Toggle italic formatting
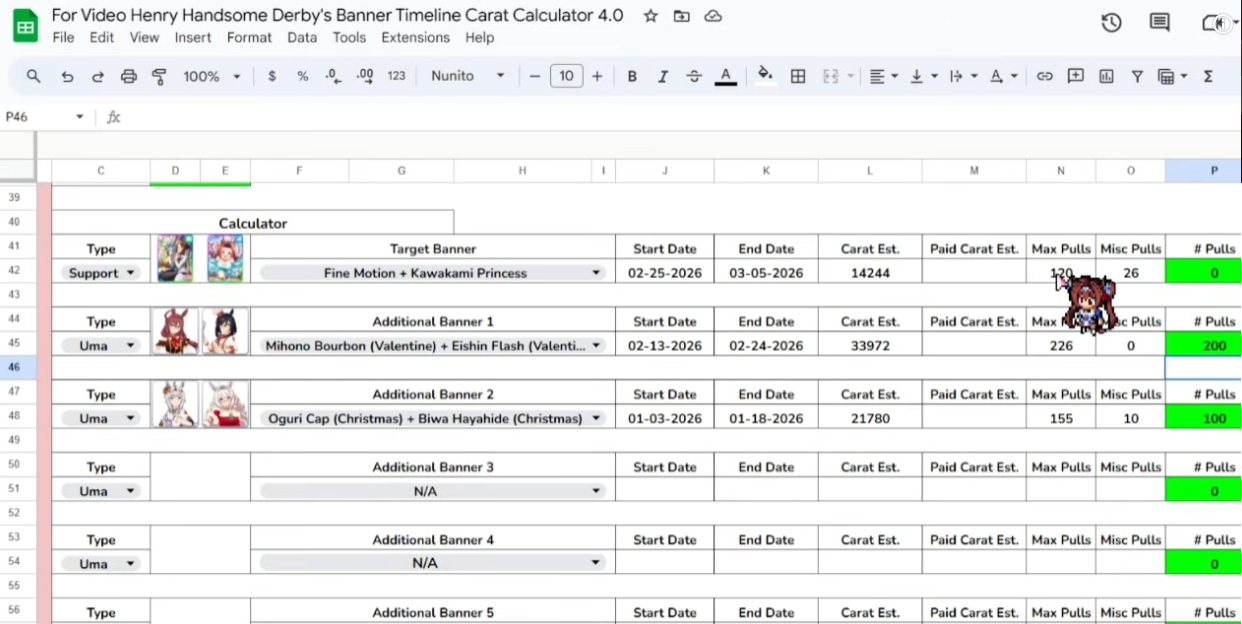This screenshot has height=624, width=1242. [663, 76]
